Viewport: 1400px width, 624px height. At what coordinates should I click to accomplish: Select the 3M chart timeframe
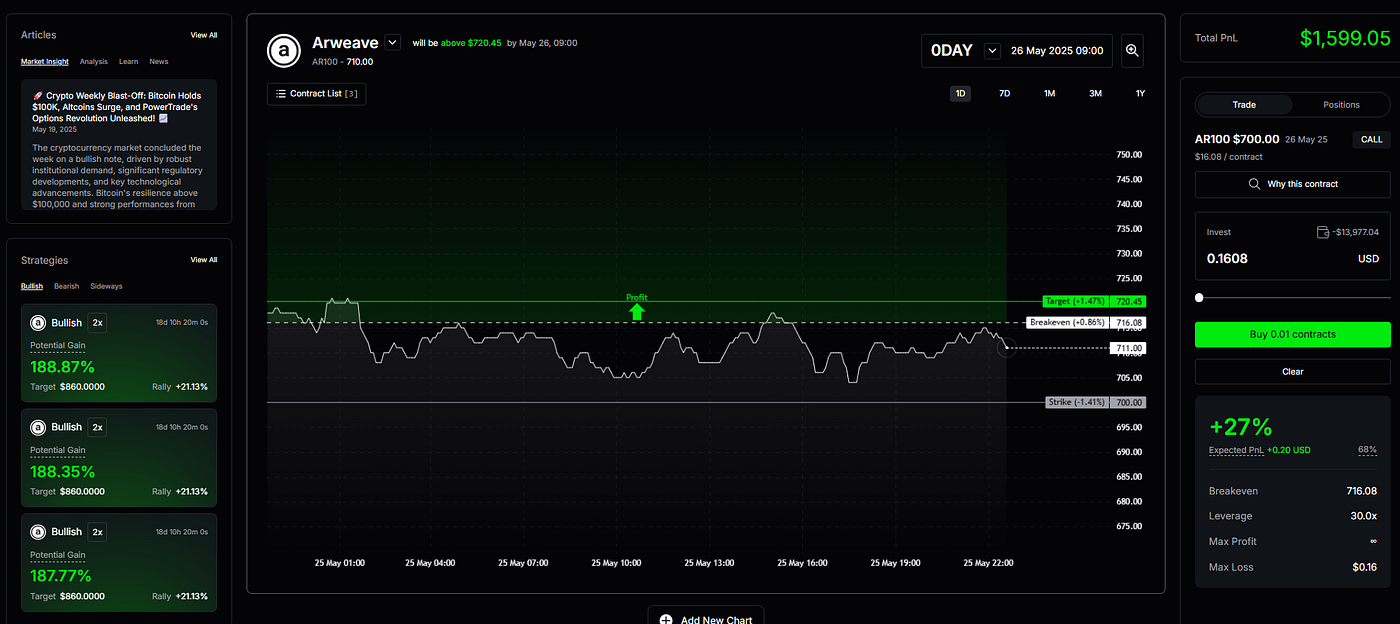coord(1095,93)
